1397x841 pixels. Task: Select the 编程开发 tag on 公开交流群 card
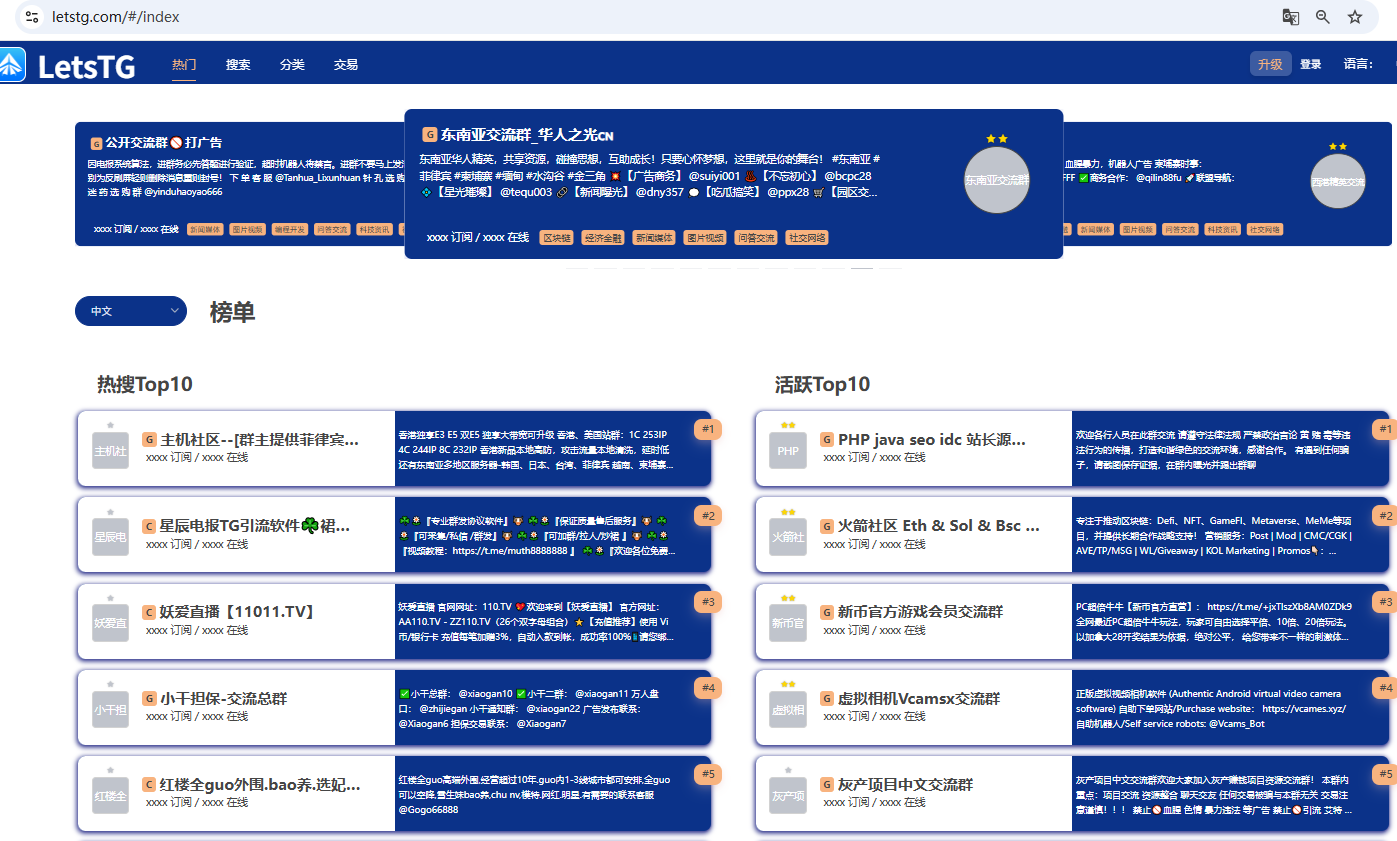[290, 229]
